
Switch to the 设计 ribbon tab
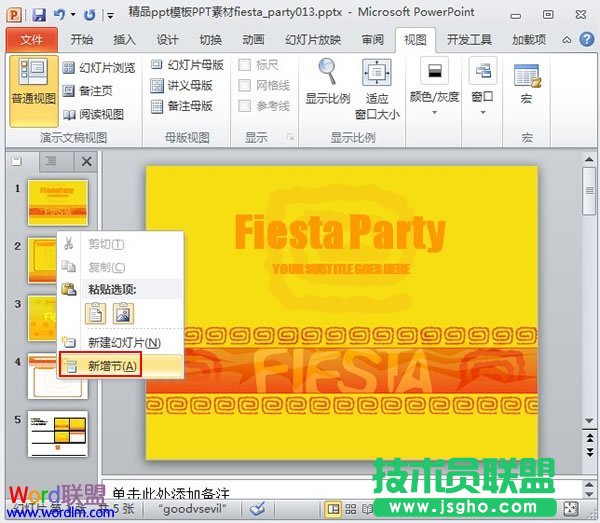coord(167,40)
